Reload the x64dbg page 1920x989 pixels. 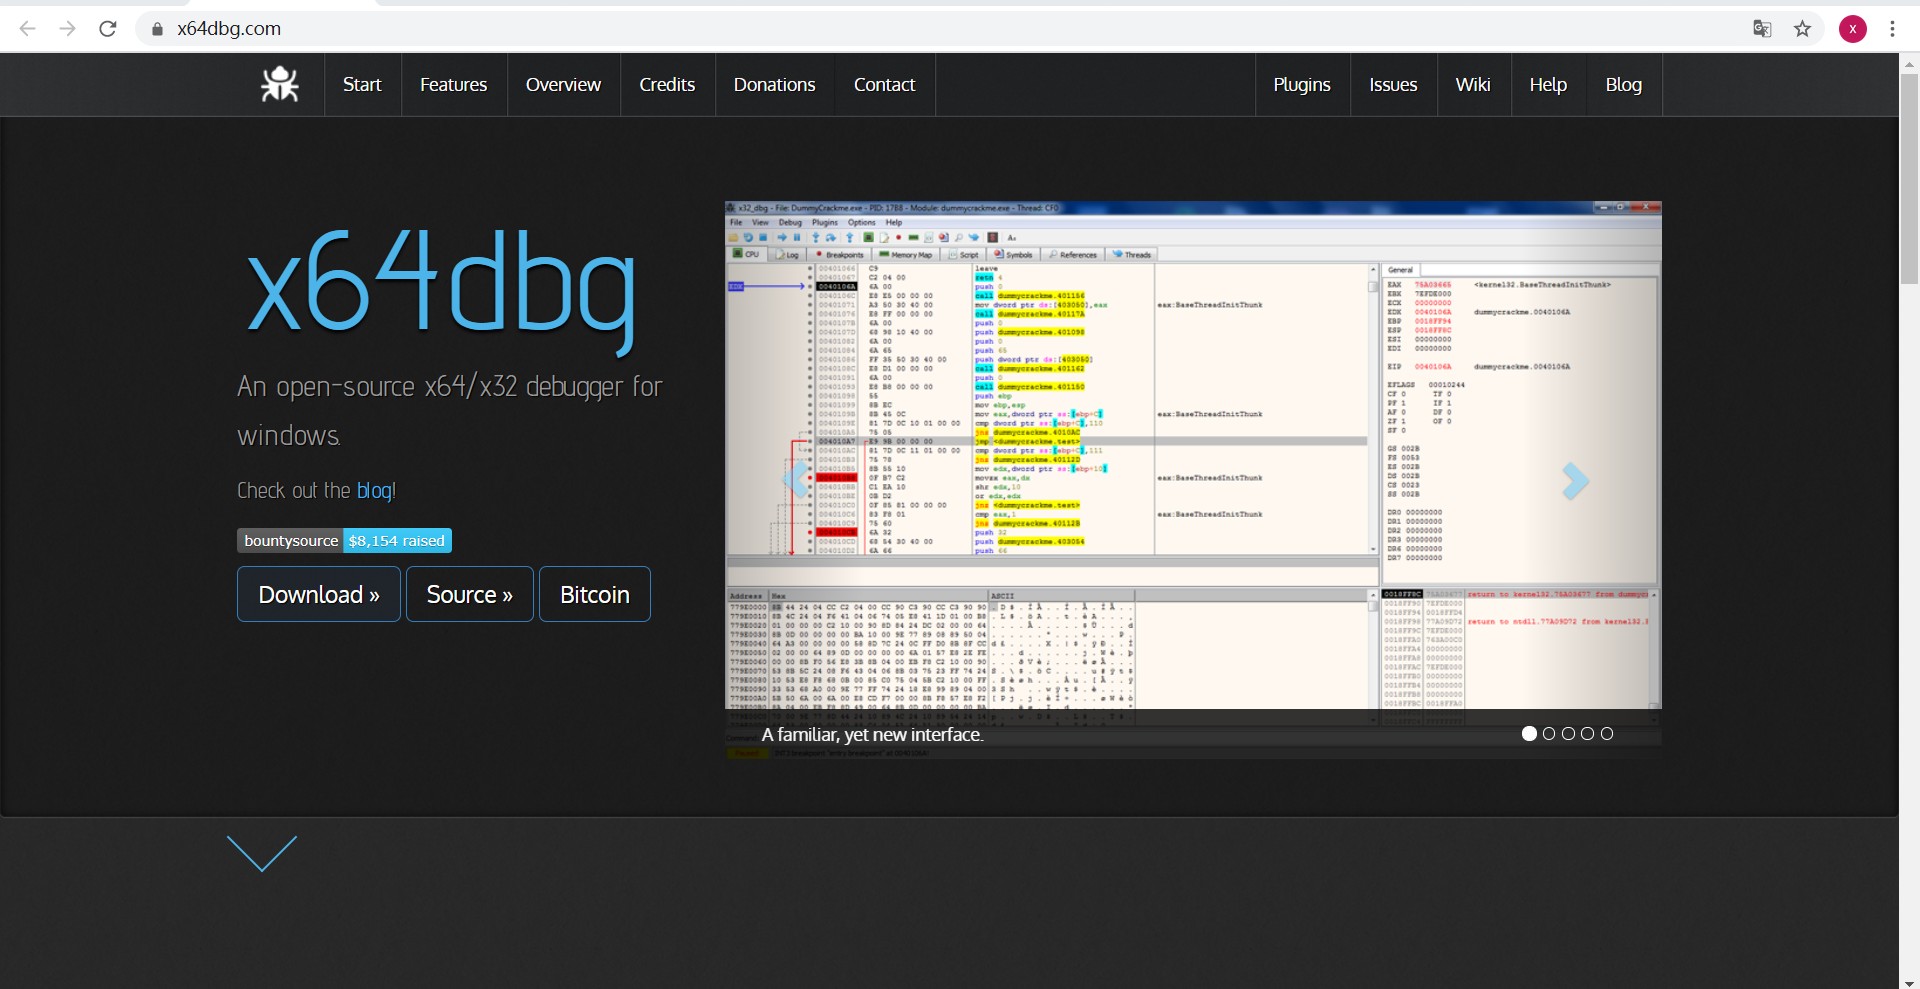(108, 29)
